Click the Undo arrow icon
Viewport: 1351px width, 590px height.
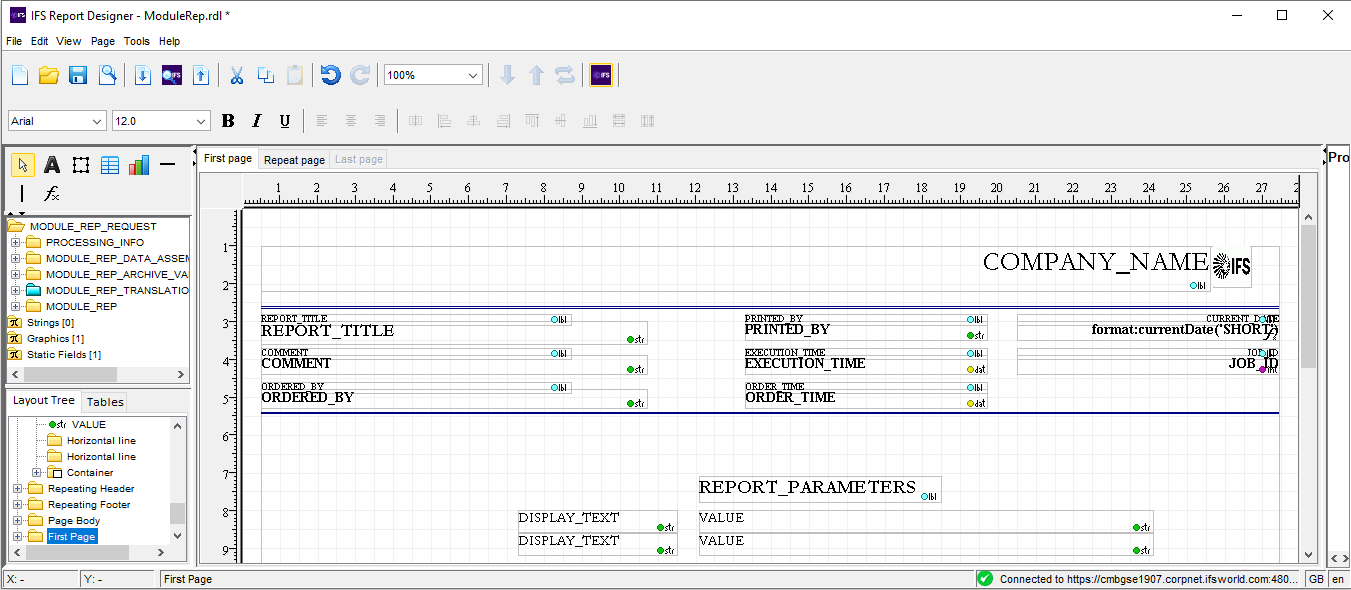click(330, 75)
